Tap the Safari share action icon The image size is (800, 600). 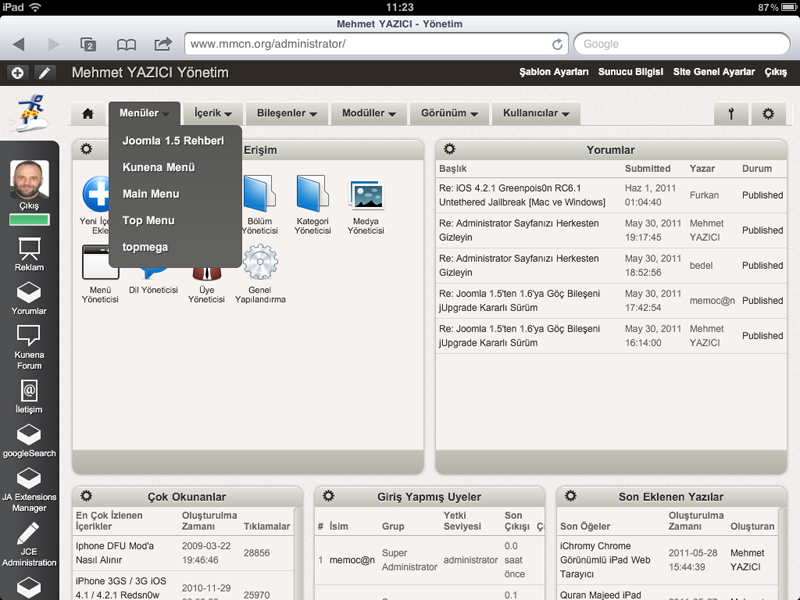coord(163,44)
